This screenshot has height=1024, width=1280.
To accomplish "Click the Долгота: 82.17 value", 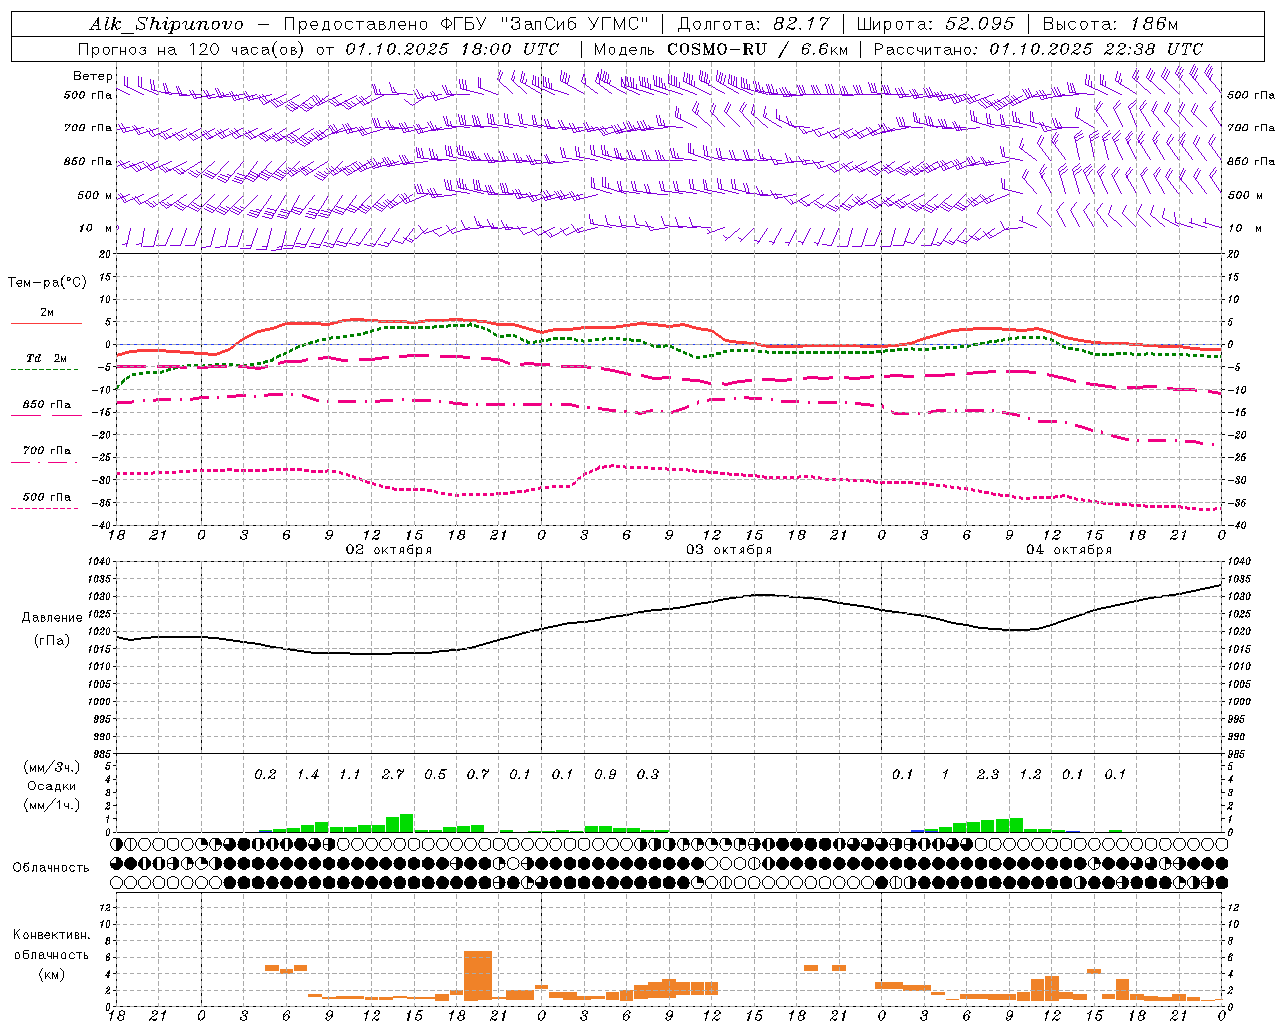I will [752, 24].
